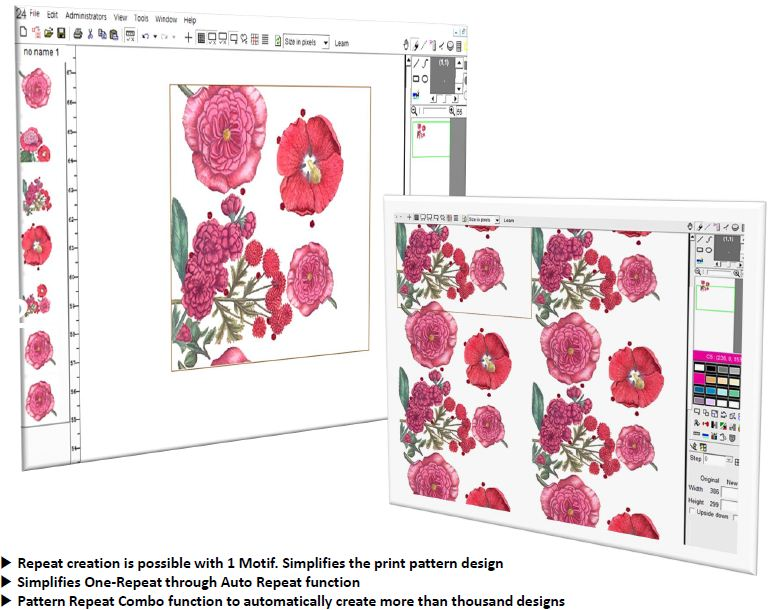Click the New document icon
772x610 pixels.
pyautogui.click(x=23, y=32)
